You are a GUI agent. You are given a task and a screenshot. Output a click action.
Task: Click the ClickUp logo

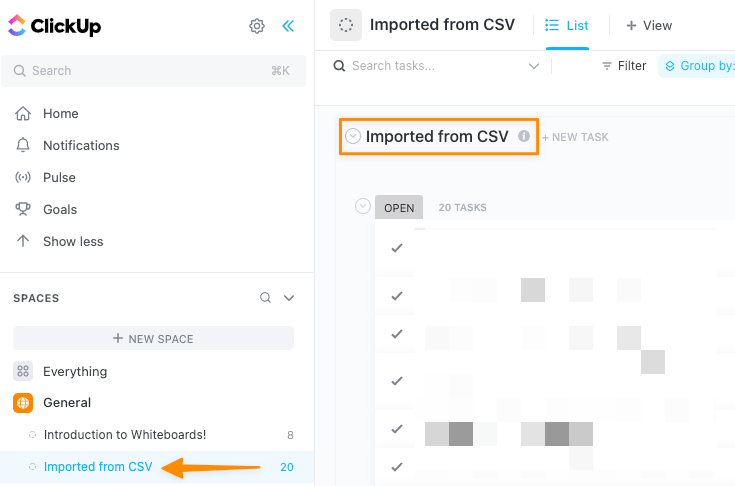pos(55,26)
